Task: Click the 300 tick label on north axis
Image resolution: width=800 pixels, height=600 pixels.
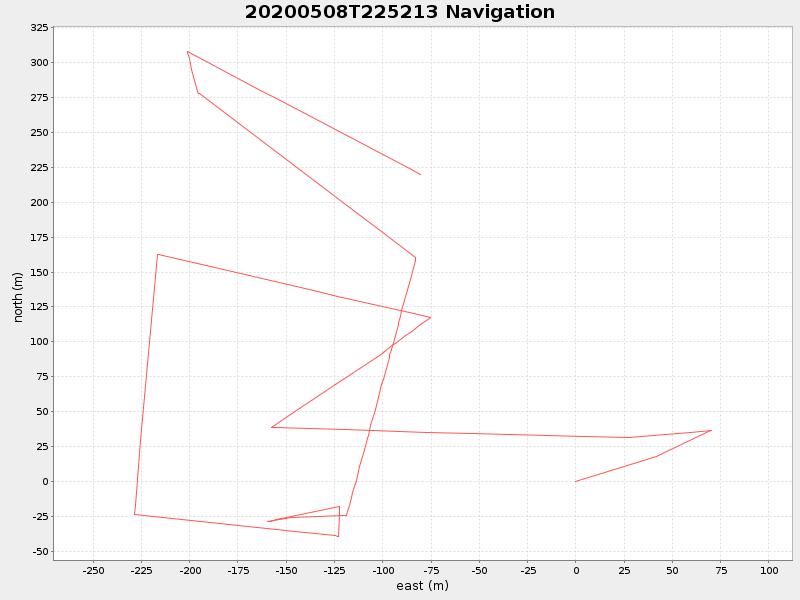Action: pos(39,62)
